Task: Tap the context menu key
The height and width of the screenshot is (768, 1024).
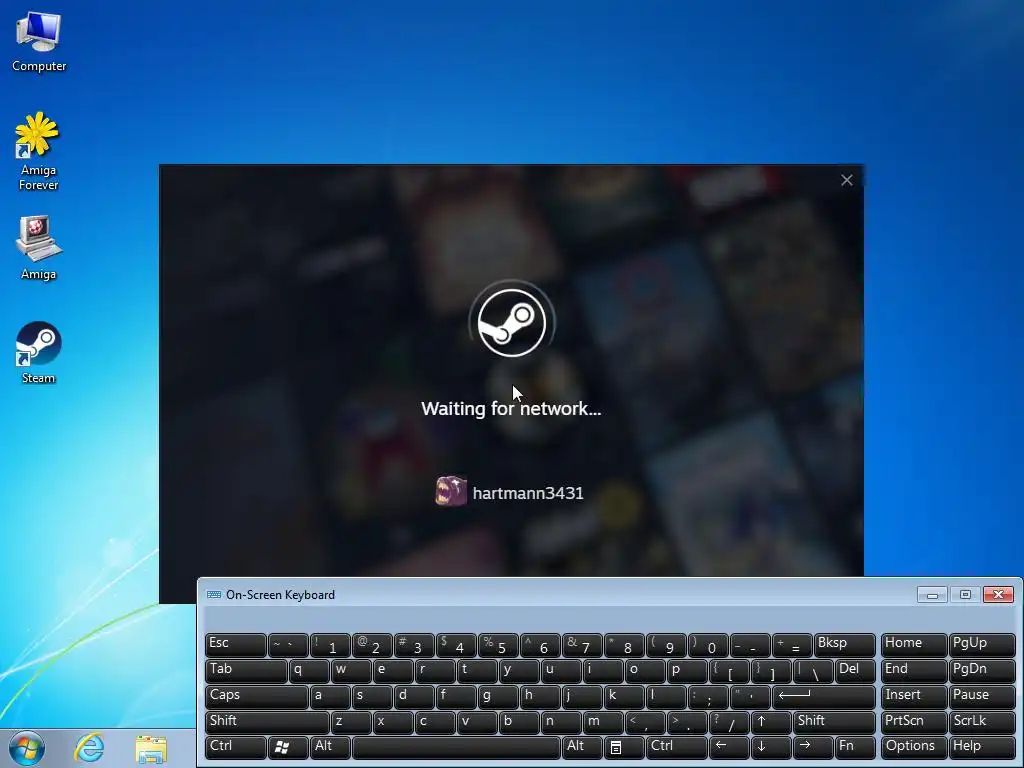Action: tap(624, 747)
